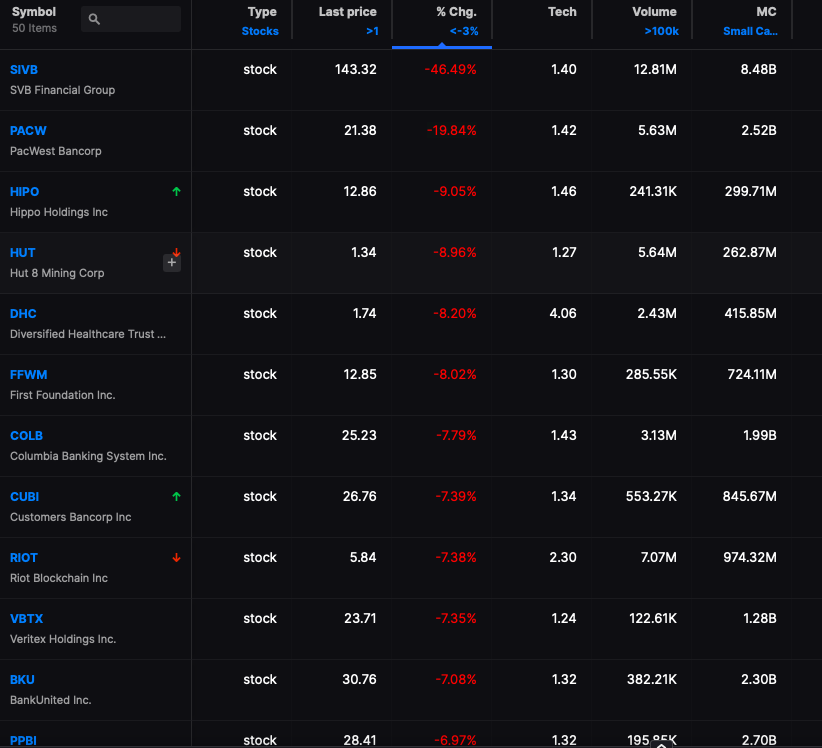Select the BankUnited Inc. company name

tap(50, 700)
